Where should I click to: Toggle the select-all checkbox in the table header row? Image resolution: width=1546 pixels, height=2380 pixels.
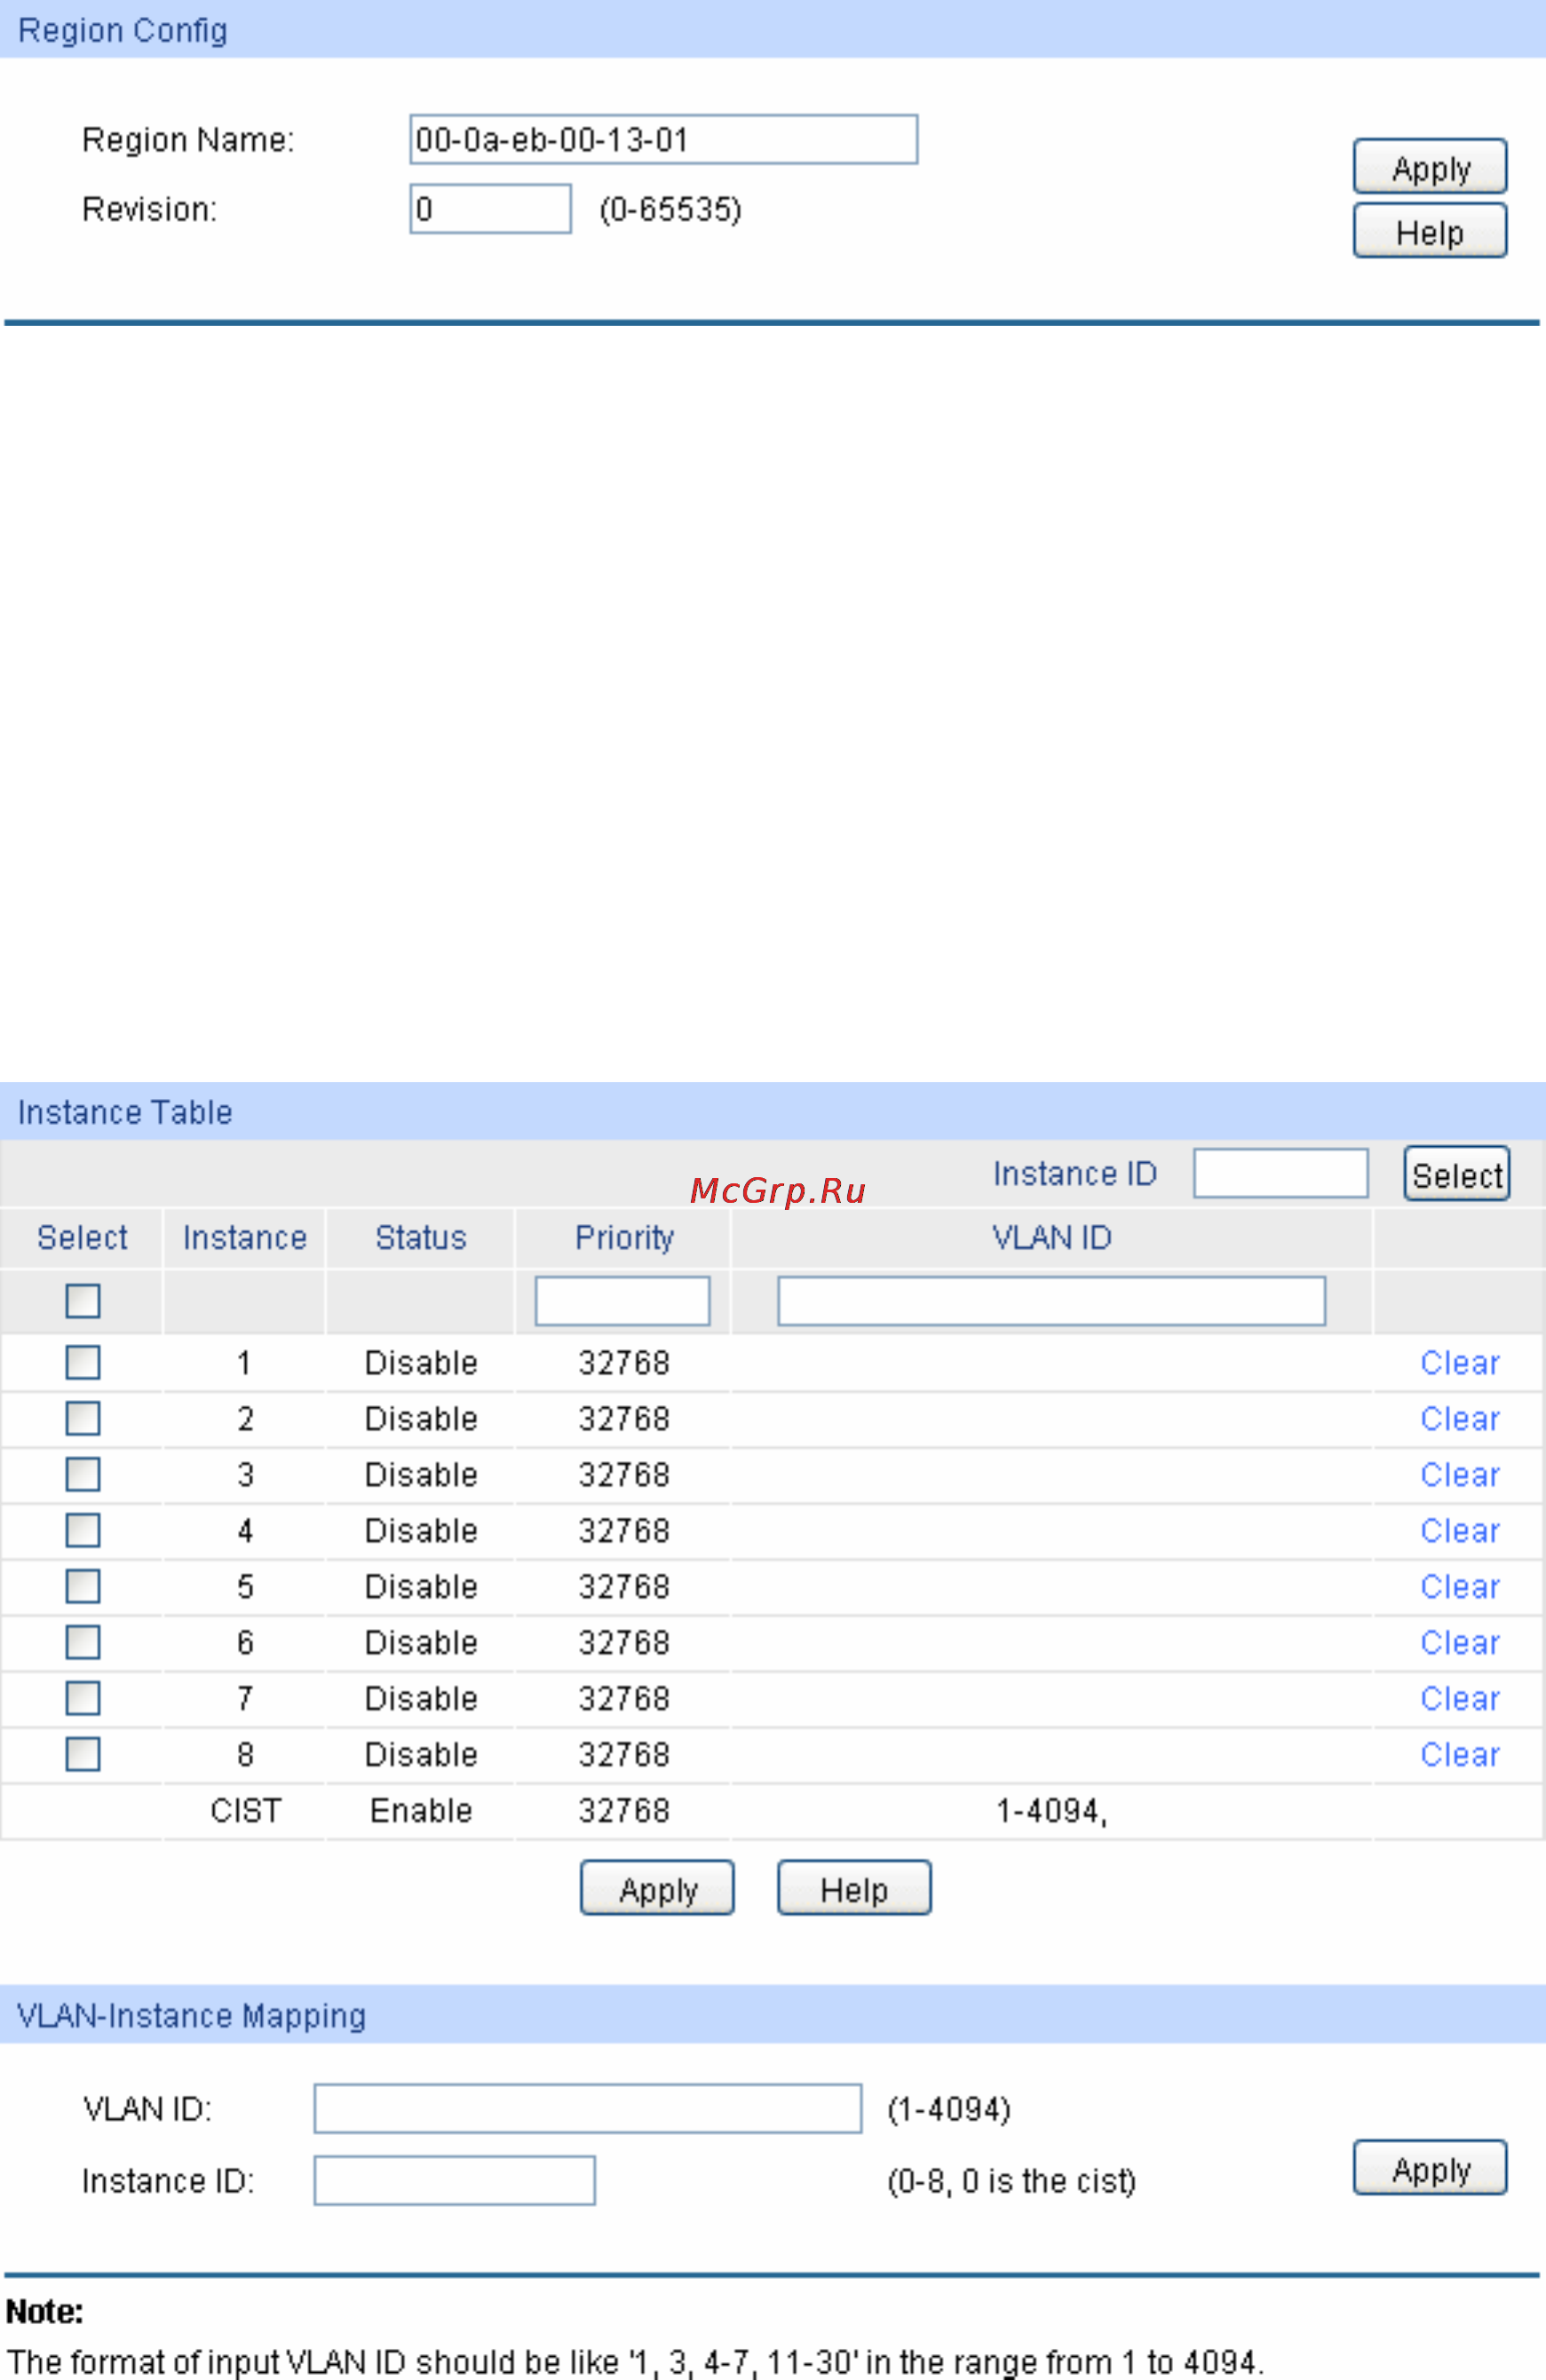(83, 1301)
